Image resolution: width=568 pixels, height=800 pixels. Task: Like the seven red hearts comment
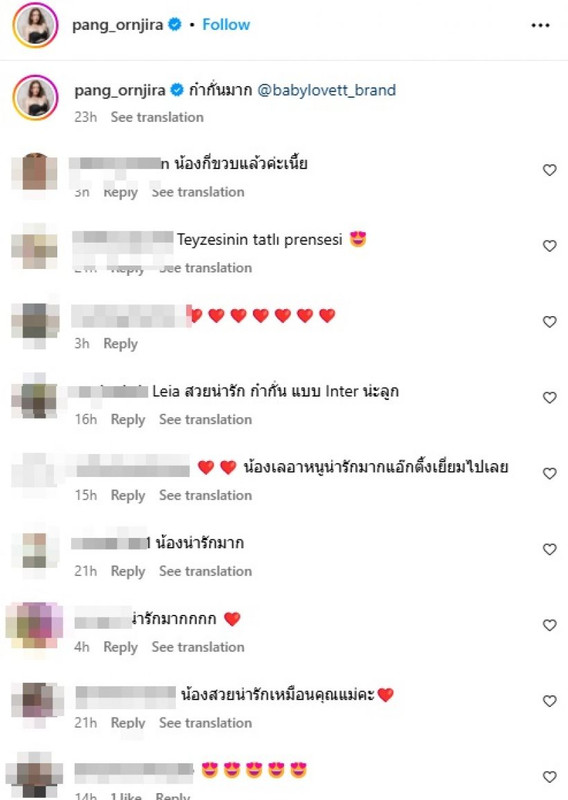point(550,321)
